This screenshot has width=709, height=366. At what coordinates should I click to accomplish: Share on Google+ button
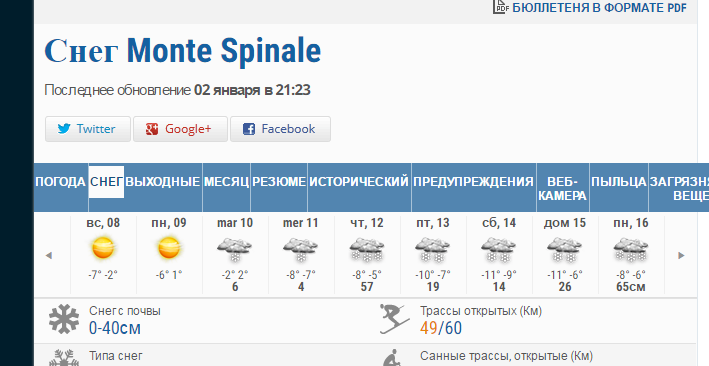click(180, 129)
